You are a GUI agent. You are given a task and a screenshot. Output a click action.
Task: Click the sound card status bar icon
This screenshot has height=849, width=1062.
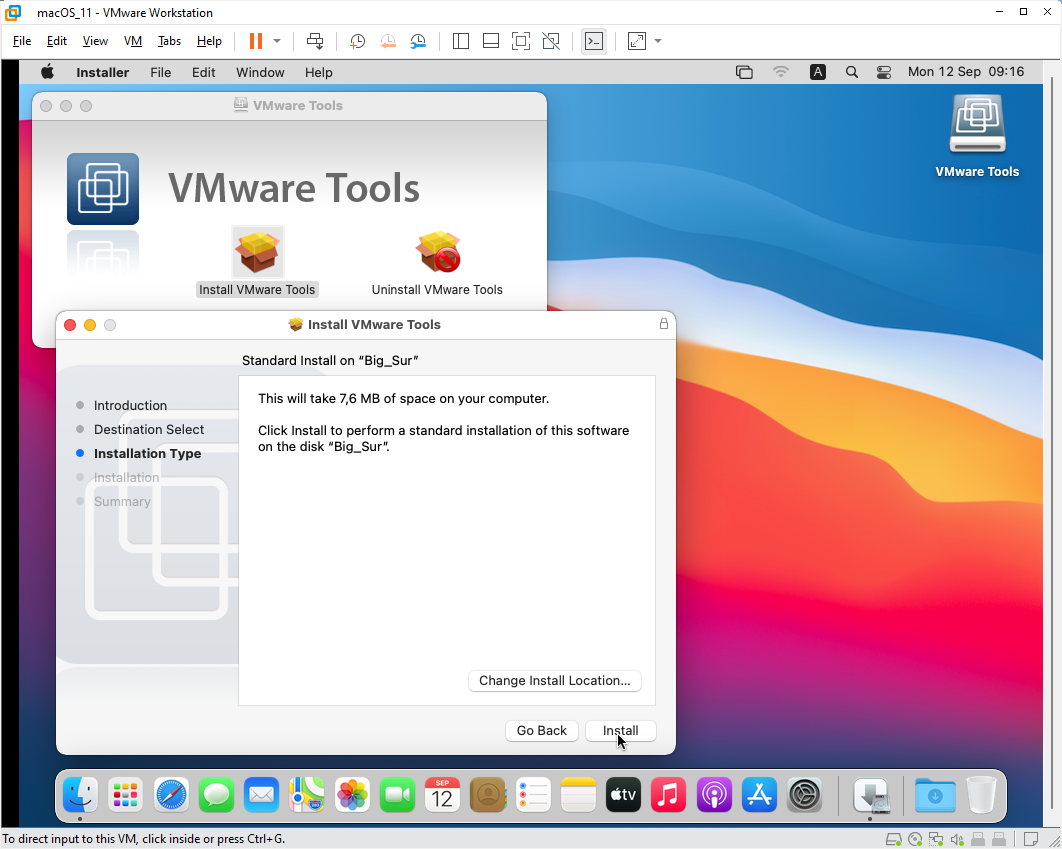pyautogui.click(x=957, y=840)
